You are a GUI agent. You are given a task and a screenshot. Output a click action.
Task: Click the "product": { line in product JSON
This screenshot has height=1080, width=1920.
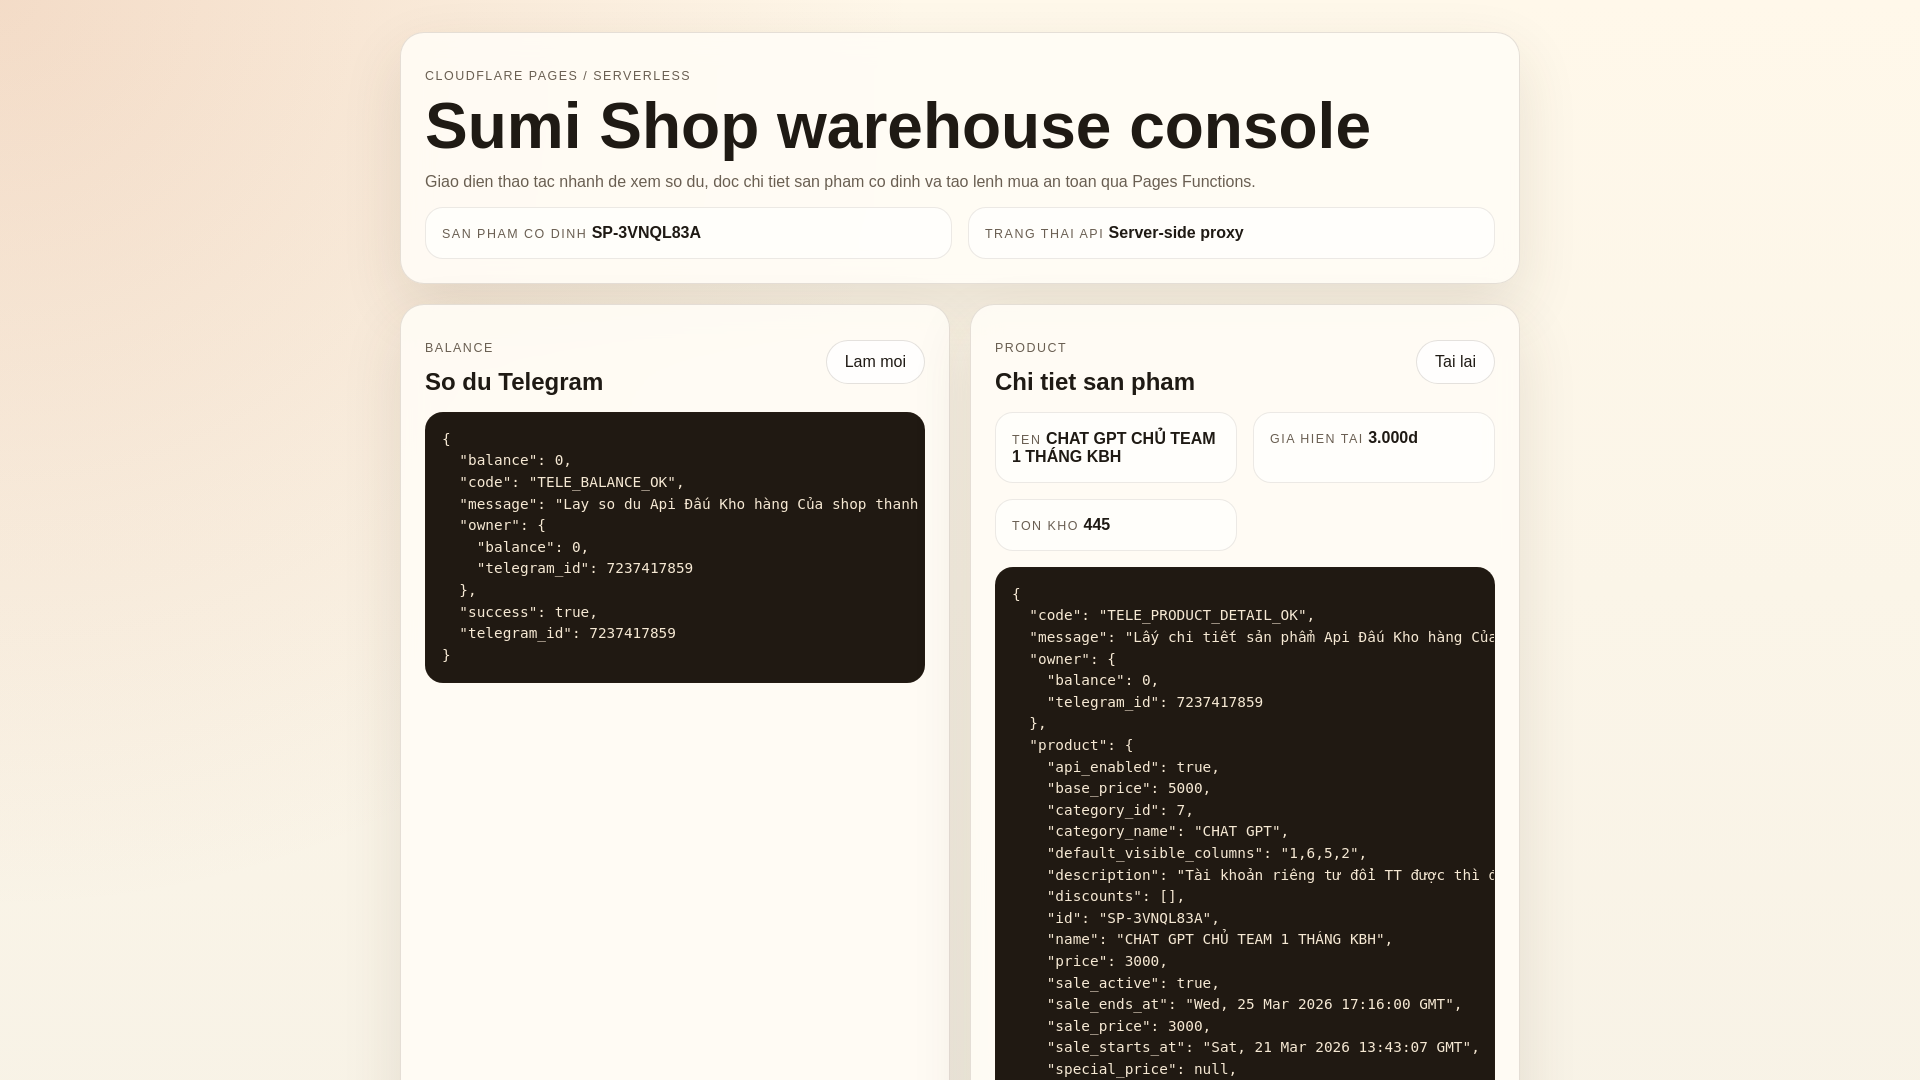[x=1081, y=745]
